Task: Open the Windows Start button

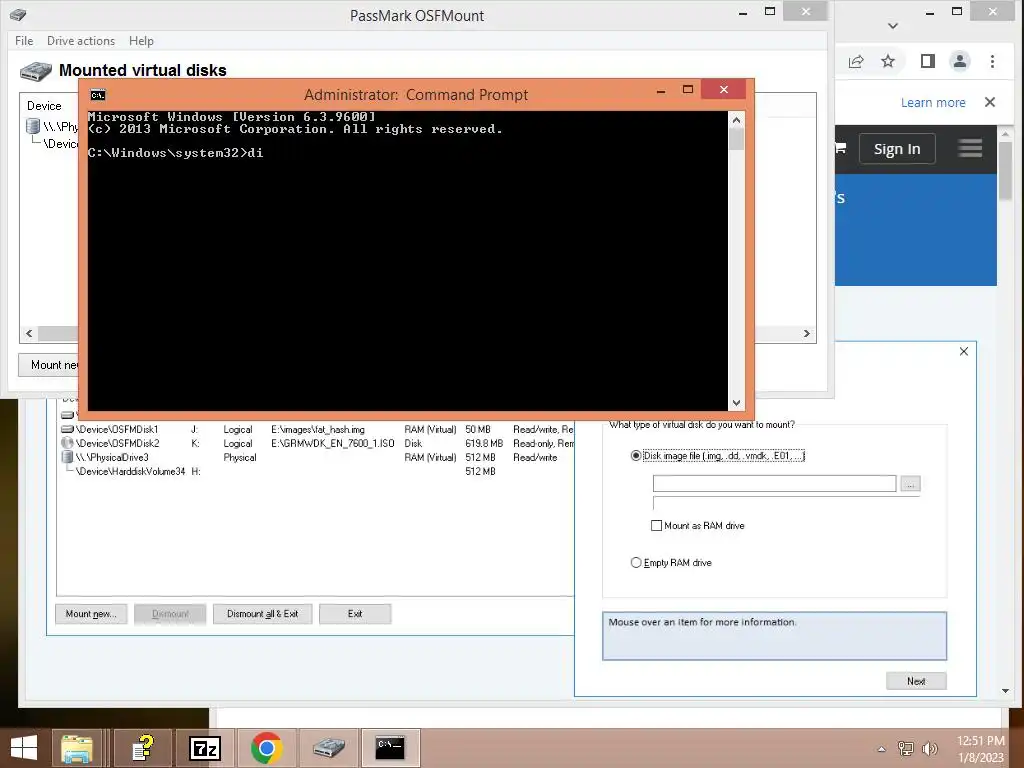Action: 24,748
